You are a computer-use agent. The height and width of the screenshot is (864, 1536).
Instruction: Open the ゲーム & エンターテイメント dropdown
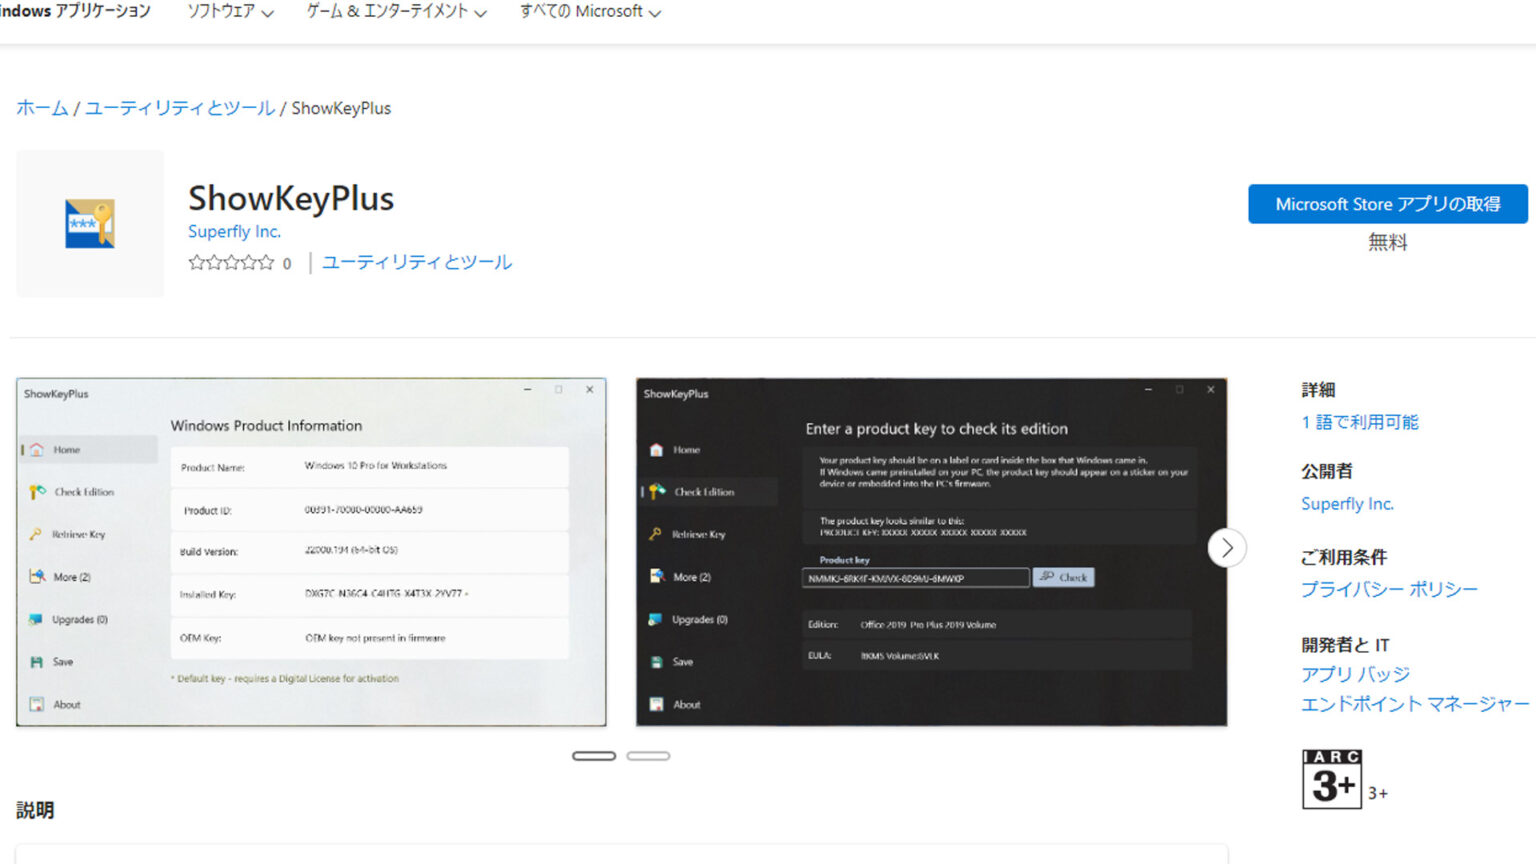pyautogui.click(x=394, y=12)
